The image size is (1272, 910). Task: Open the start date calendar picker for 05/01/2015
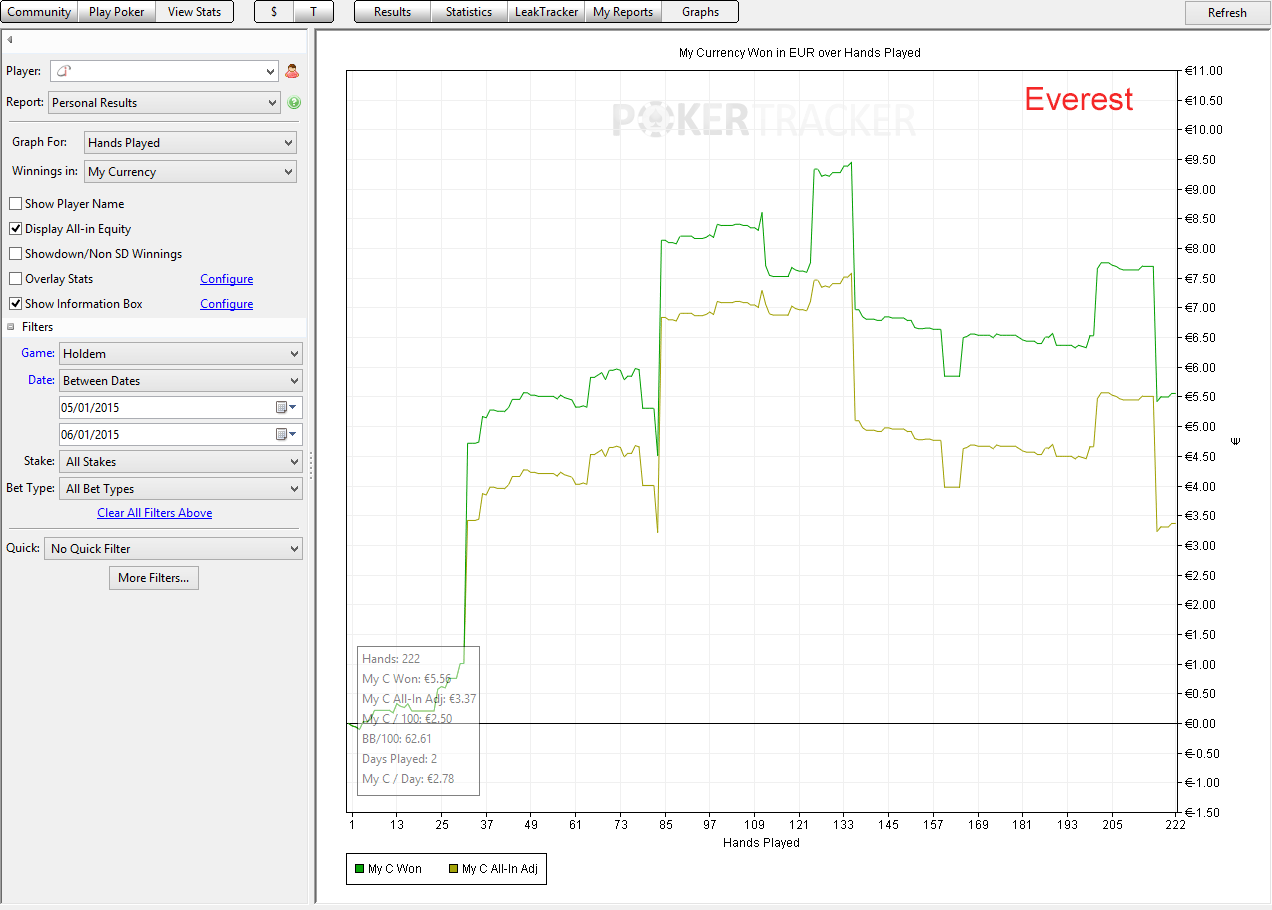click(286, 407)
